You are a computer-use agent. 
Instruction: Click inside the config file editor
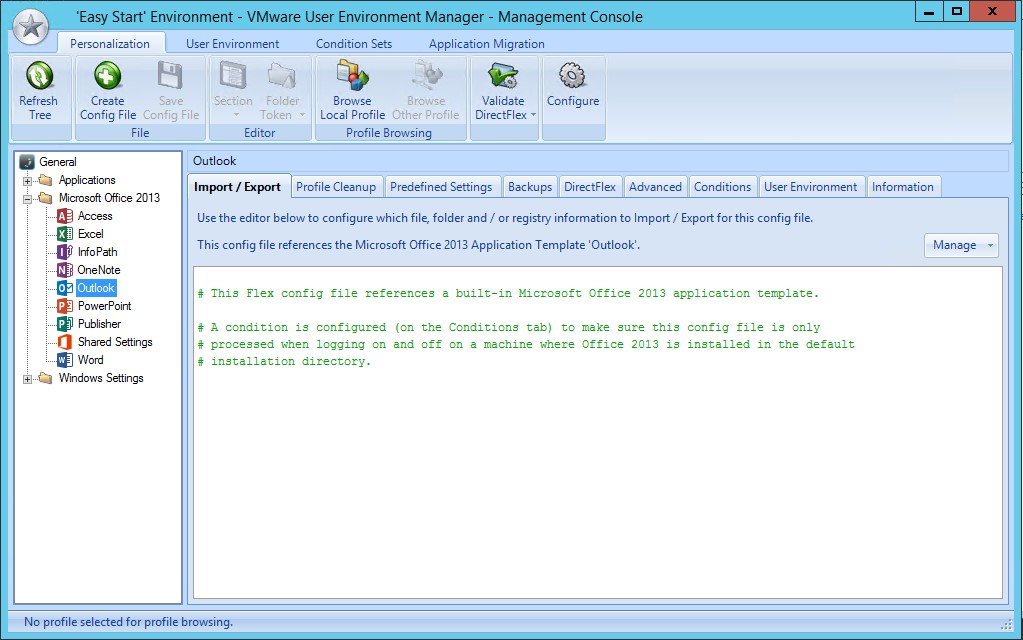tap(598, 432)
